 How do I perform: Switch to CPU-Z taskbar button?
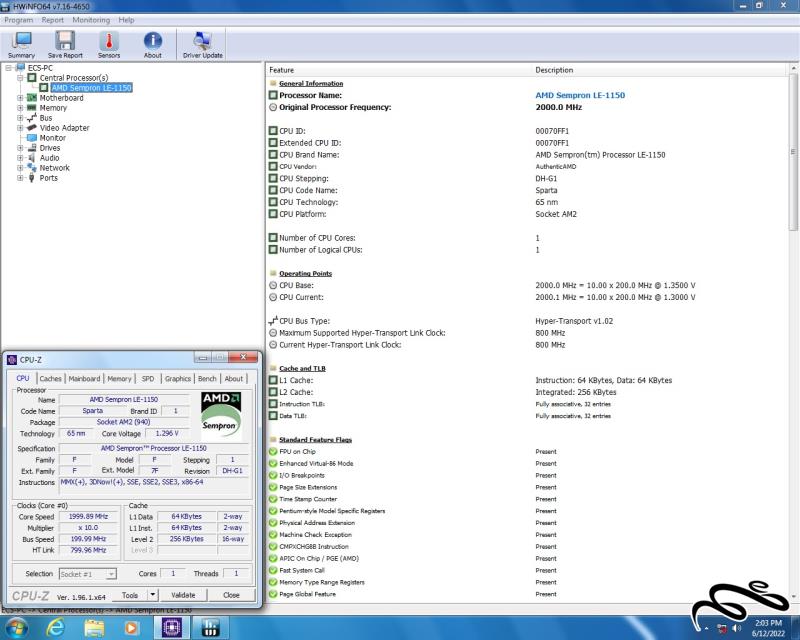pyautogui.click(x=172, y=627)
